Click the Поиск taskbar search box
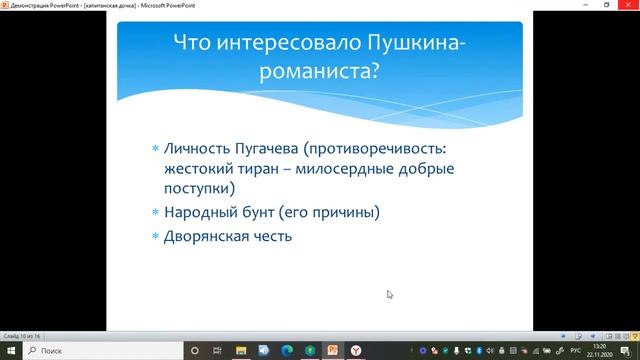640x360 pixels. 103,351
